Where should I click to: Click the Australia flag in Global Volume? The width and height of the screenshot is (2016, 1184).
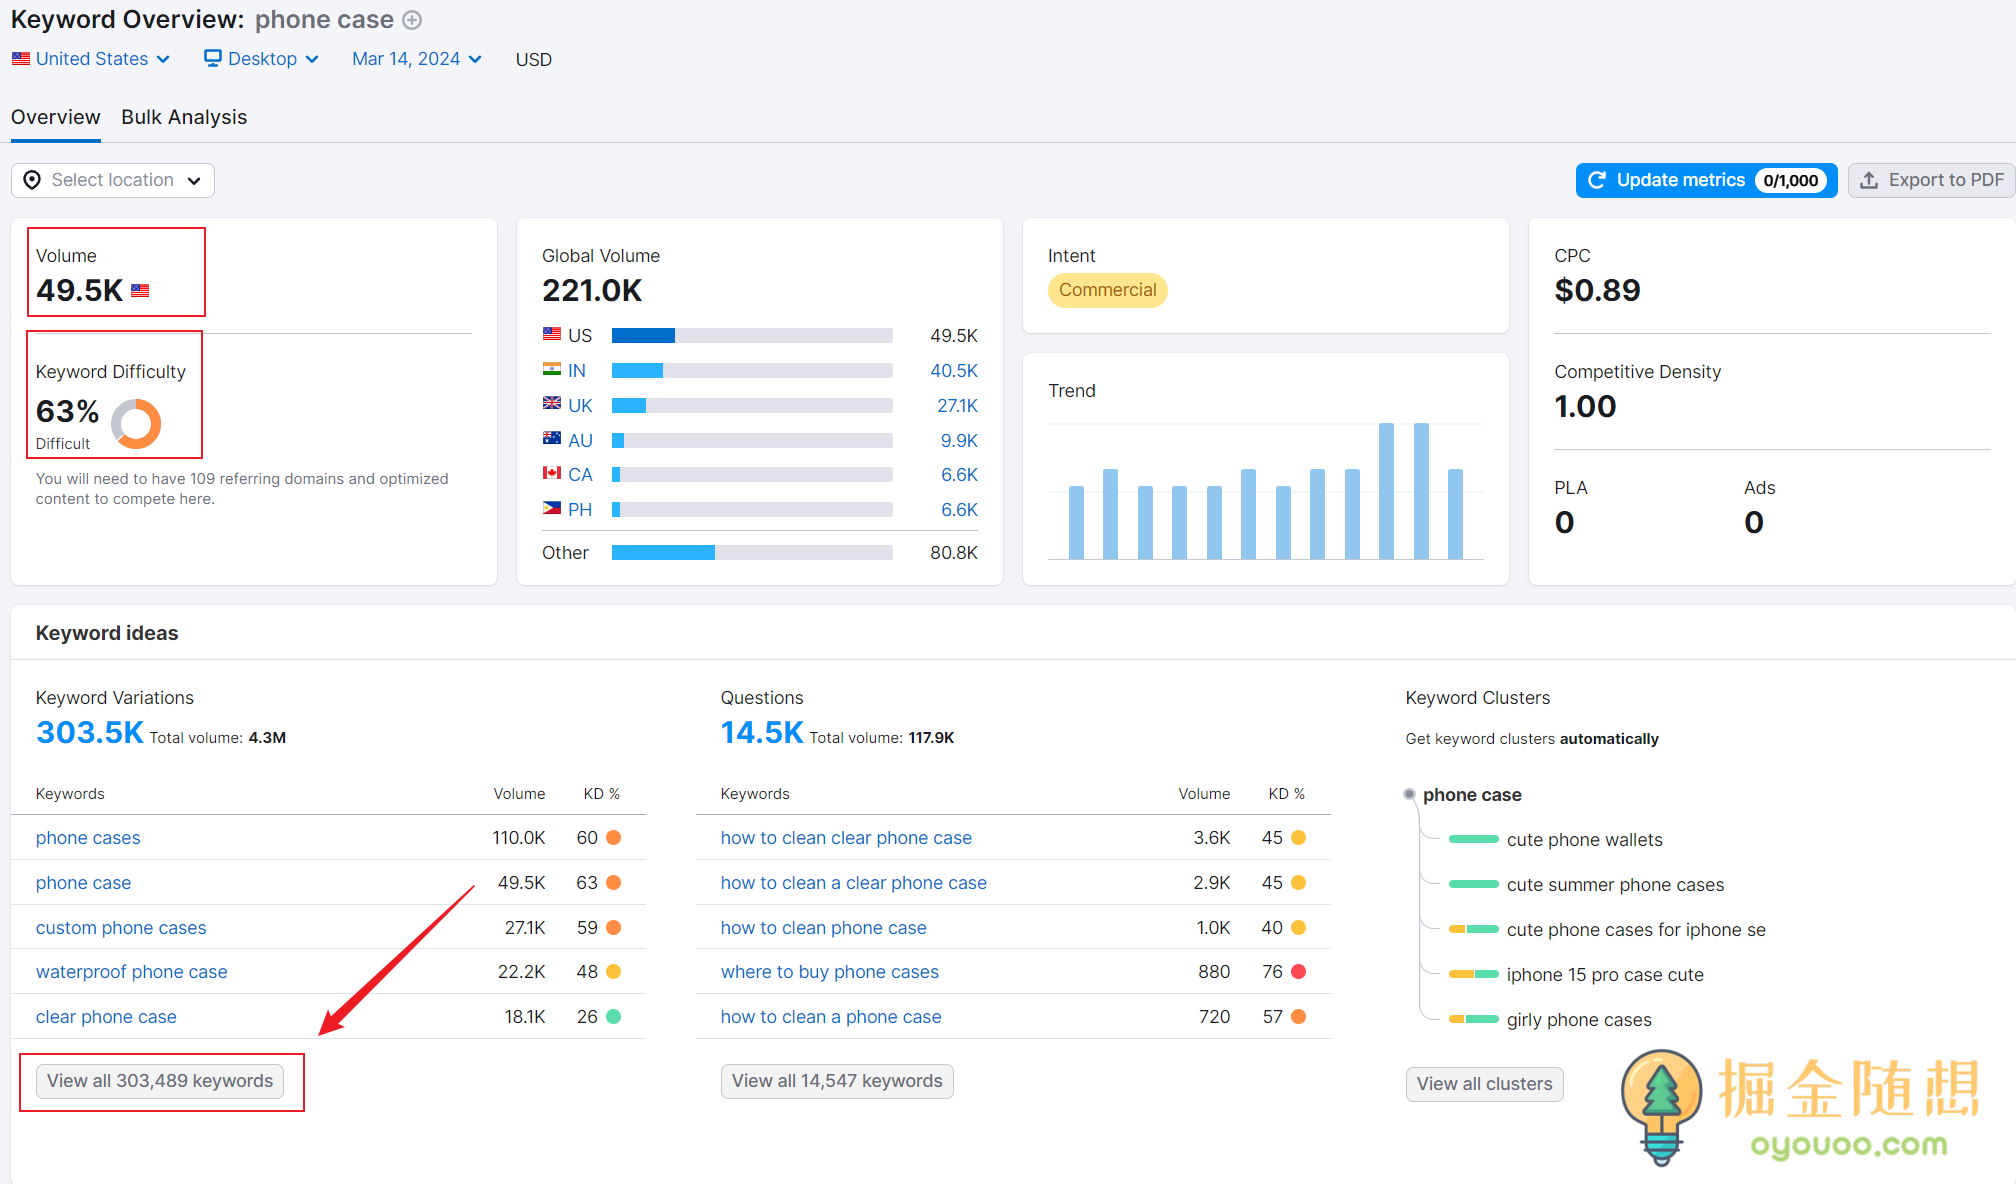pyautogui.click(x=552, y=439)
